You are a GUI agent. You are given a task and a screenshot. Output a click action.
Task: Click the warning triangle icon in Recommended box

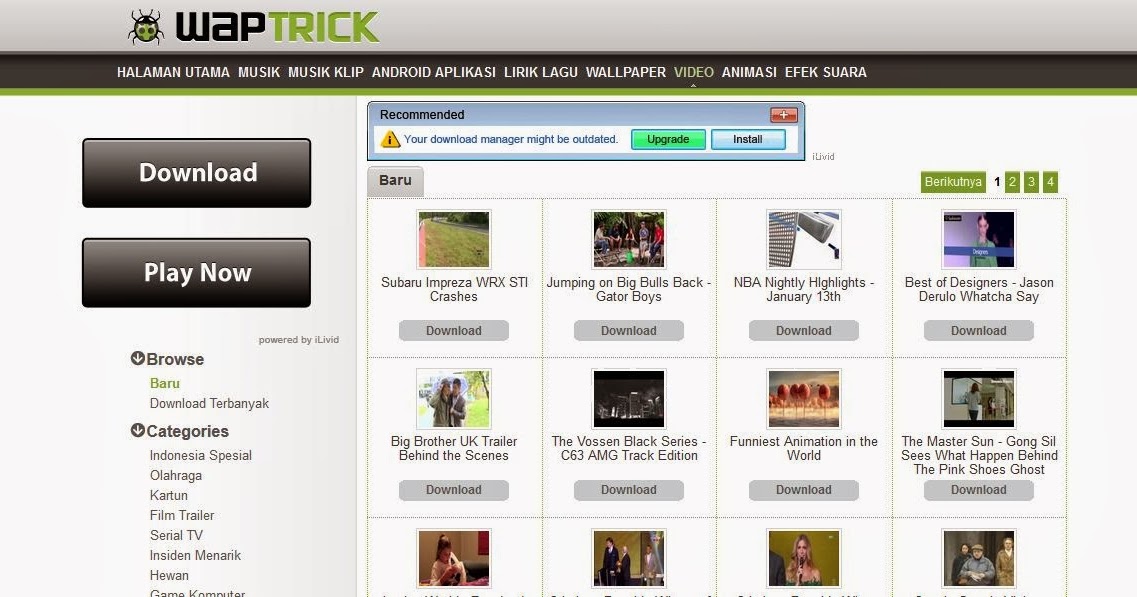point(390,139)
